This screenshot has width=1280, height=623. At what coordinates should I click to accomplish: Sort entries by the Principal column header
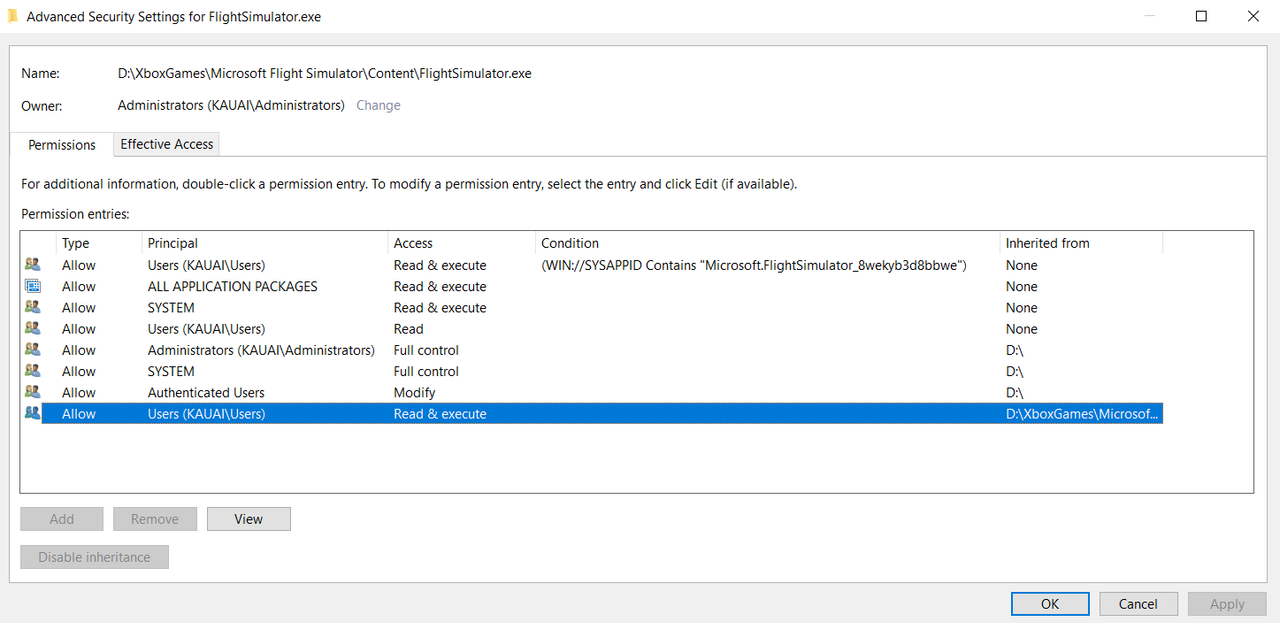tap(265, 243)
